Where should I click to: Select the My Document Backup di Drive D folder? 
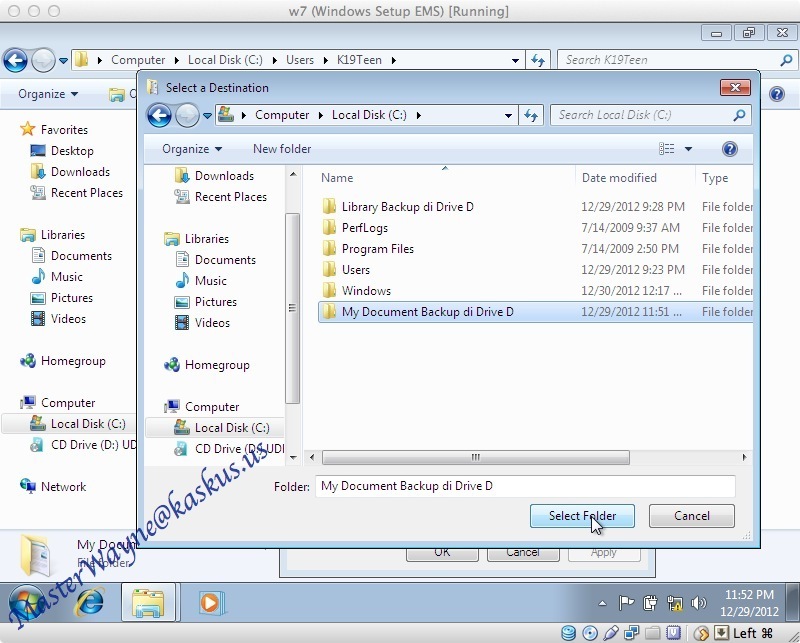click(x=535, y=312)
